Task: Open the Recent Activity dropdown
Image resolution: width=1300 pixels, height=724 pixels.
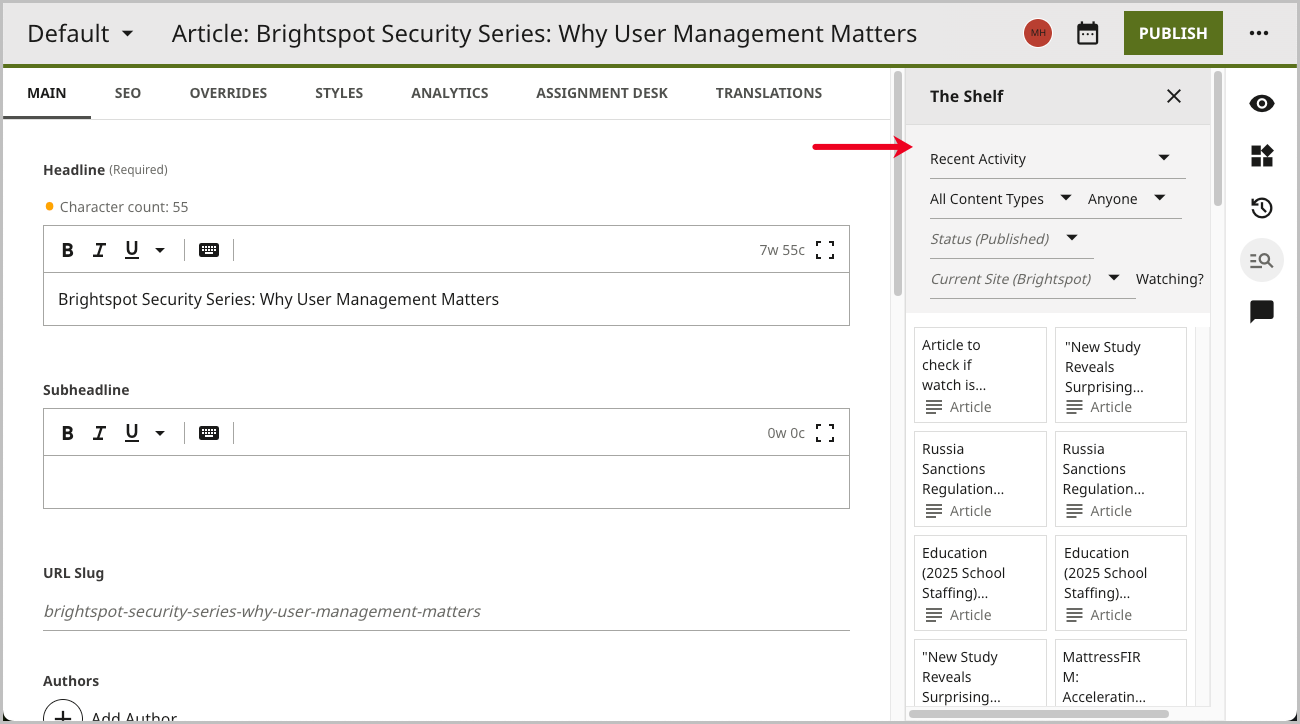Action: coord(1057,159)
